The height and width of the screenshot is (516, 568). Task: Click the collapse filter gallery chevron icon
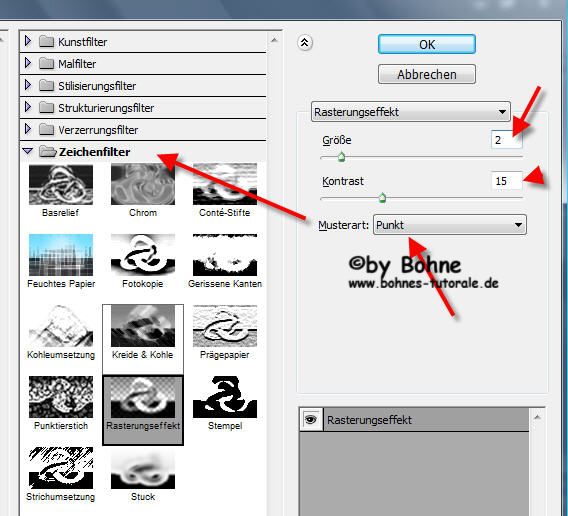pos(305,43)
